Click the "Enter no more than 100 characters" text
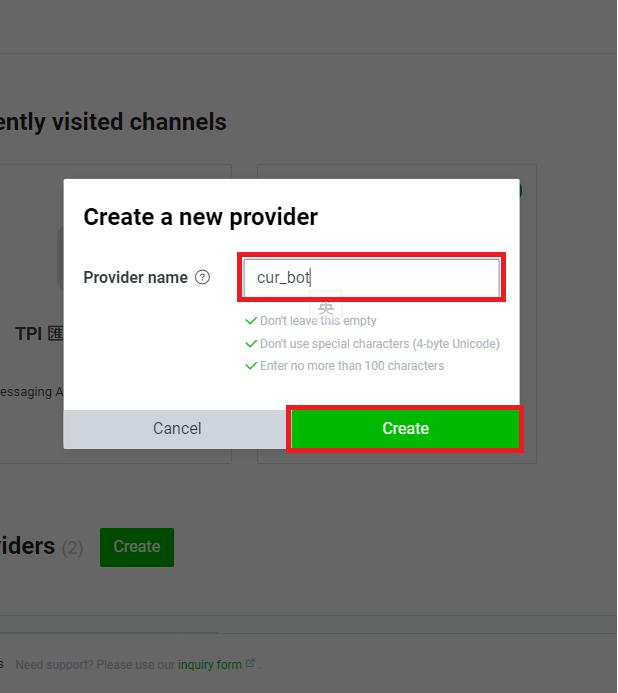 [352, 366]
